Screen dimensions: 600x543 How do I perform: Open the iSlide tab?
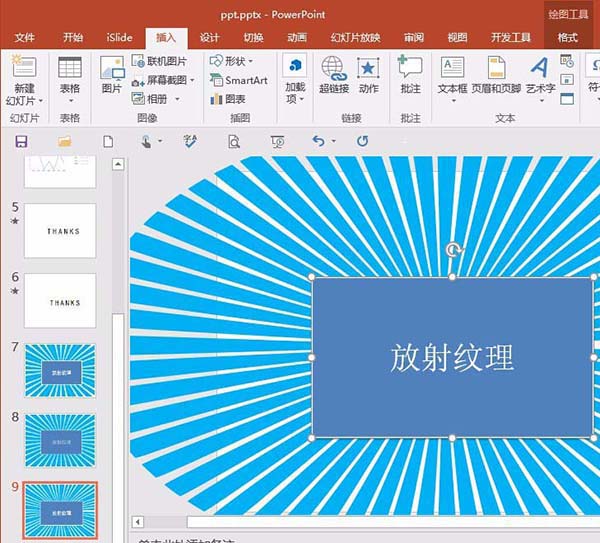[x=119, y=38]
